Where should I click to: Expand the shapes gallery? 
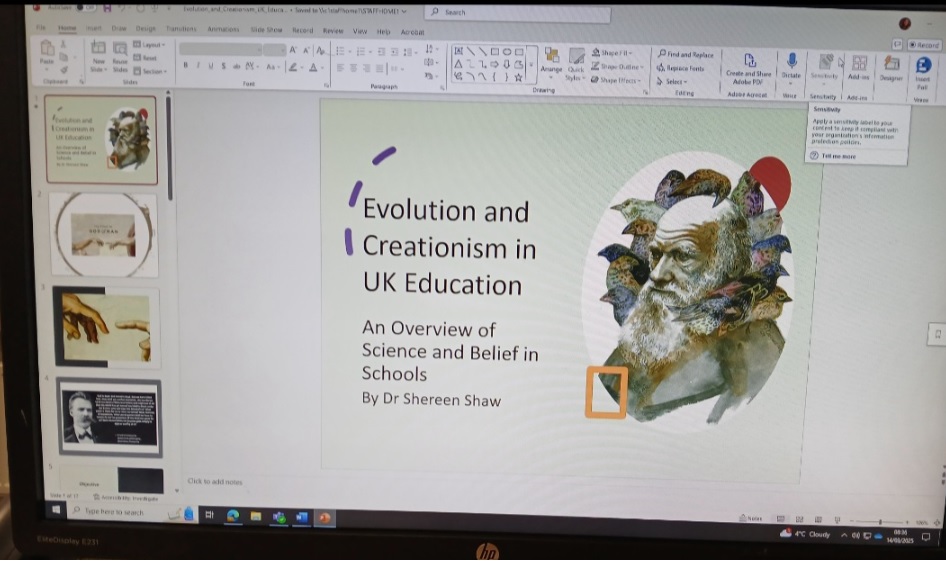pyautogui.click(x=532, y=64)
